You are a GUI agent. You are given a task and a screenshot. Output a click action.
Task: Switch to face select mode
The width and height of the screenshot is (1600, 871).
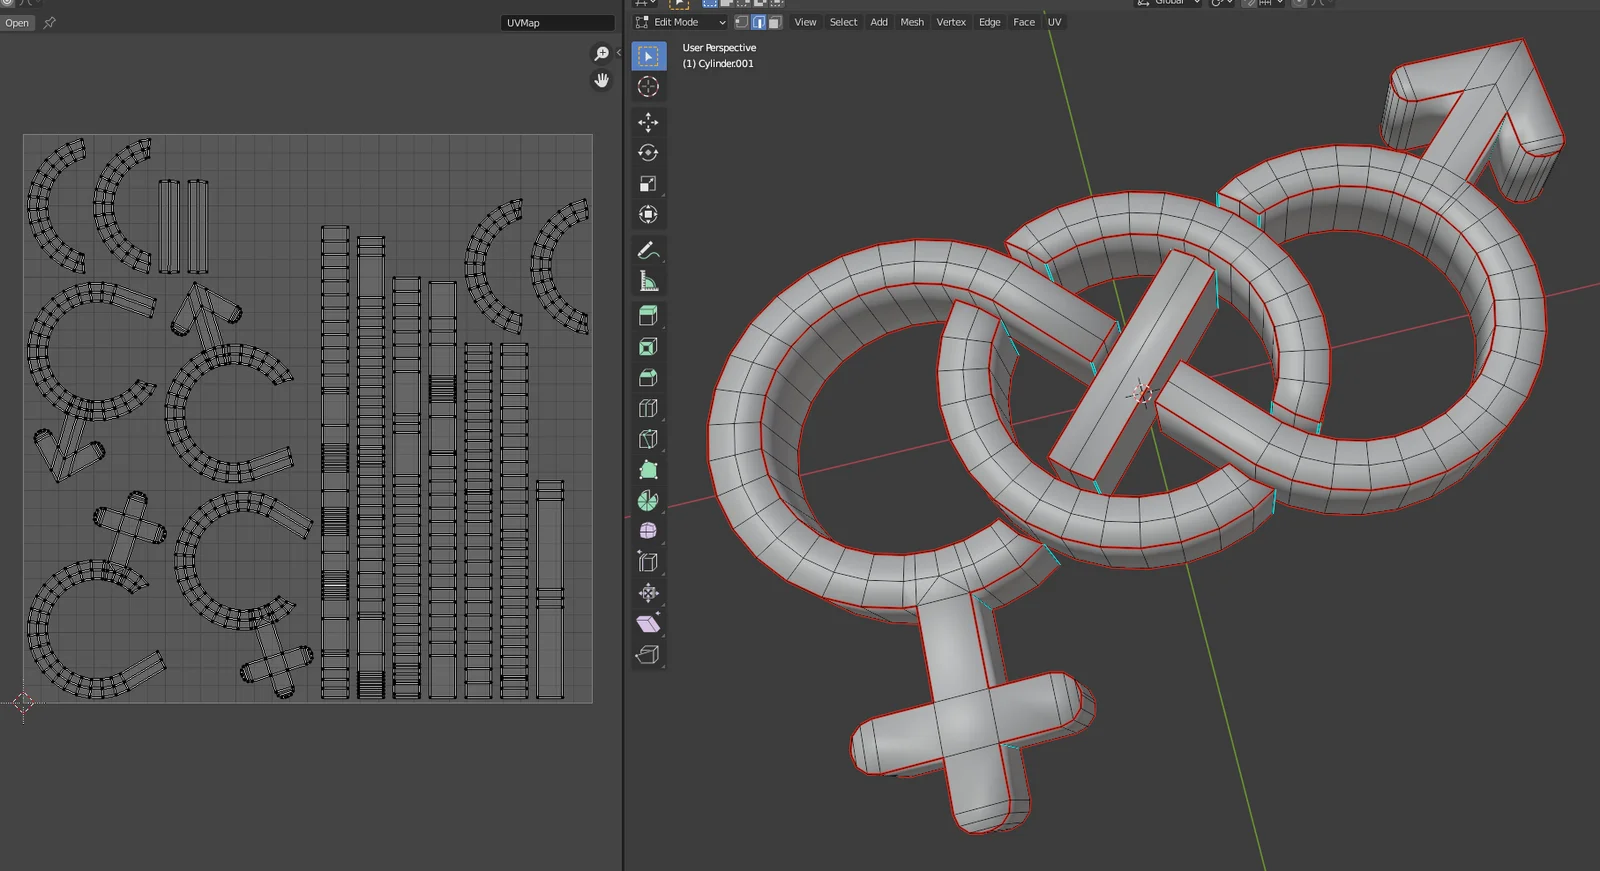pyautogui.click(x=775, y=22)
